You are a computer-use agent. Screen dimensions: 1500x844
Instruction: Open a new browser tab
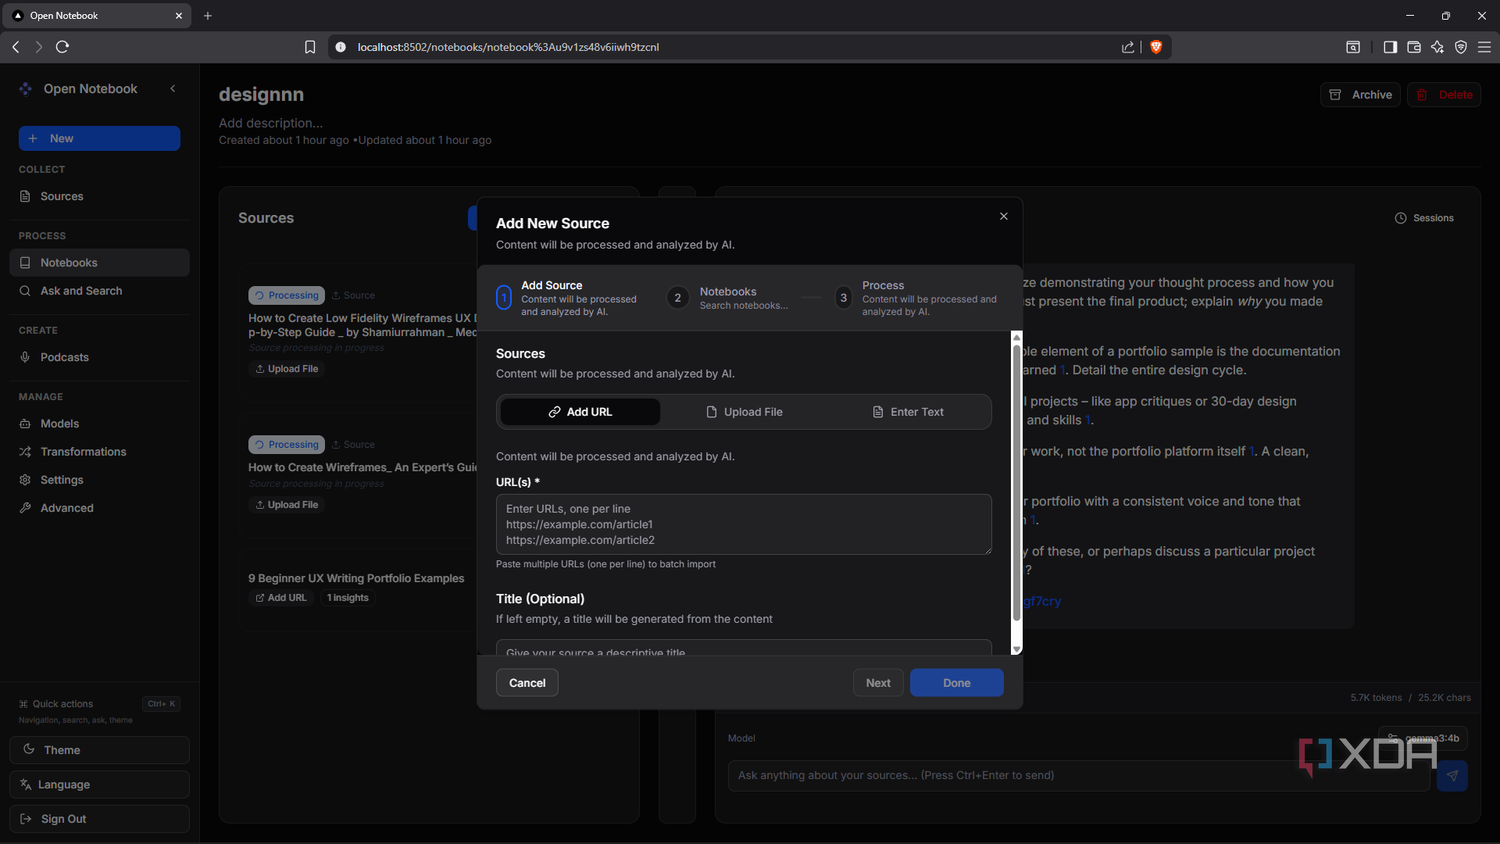[208, 16]
